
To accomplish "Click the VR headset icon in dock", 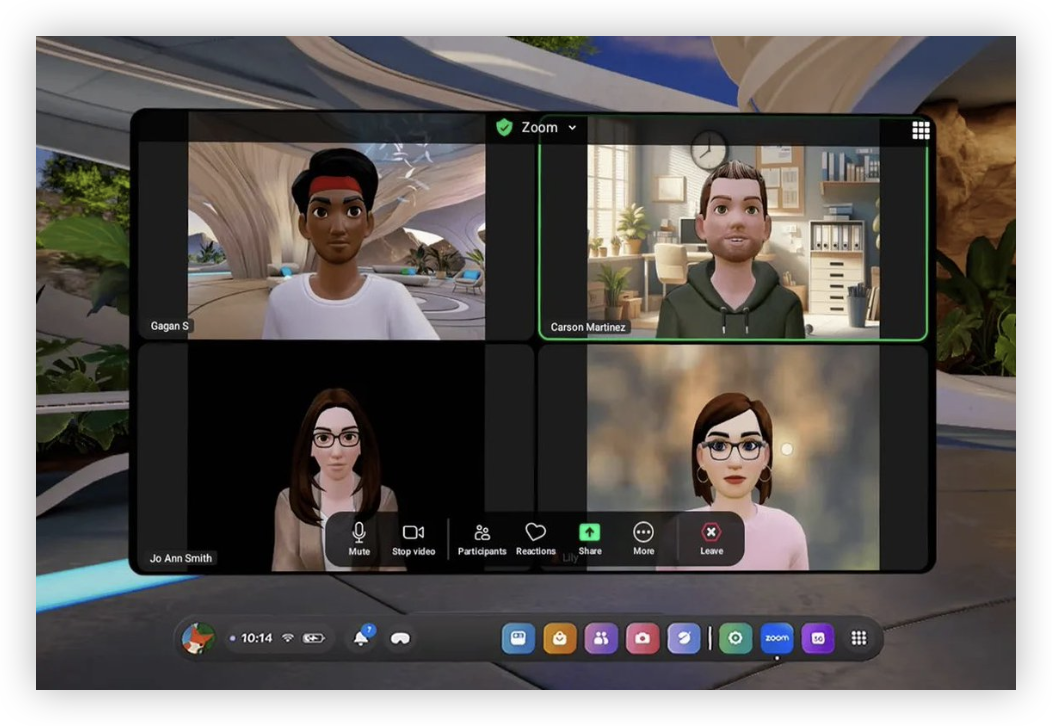I will coord(400,638).
